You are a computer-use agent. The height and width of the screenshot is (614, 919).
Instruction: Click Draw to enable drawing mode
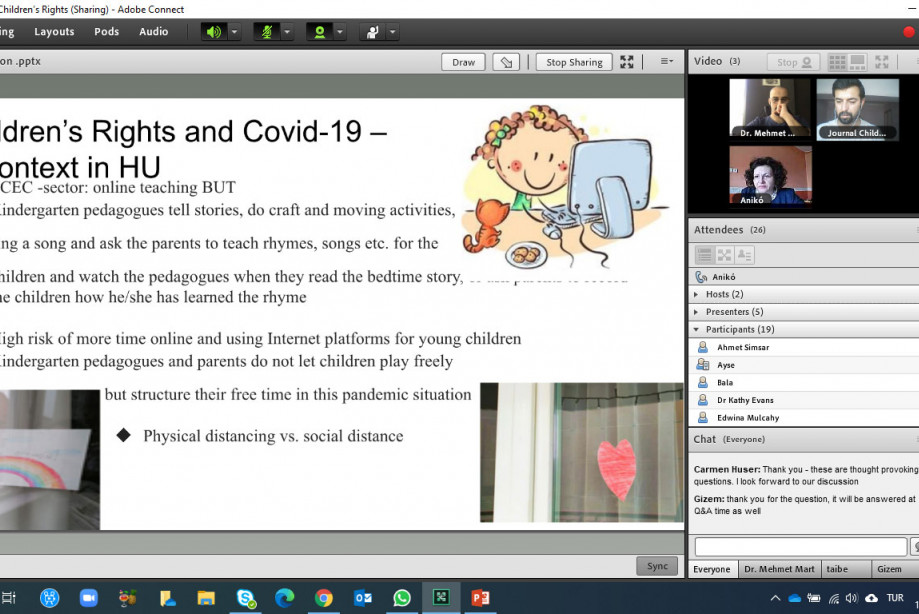pyautogui.click(x=462, y=61)
